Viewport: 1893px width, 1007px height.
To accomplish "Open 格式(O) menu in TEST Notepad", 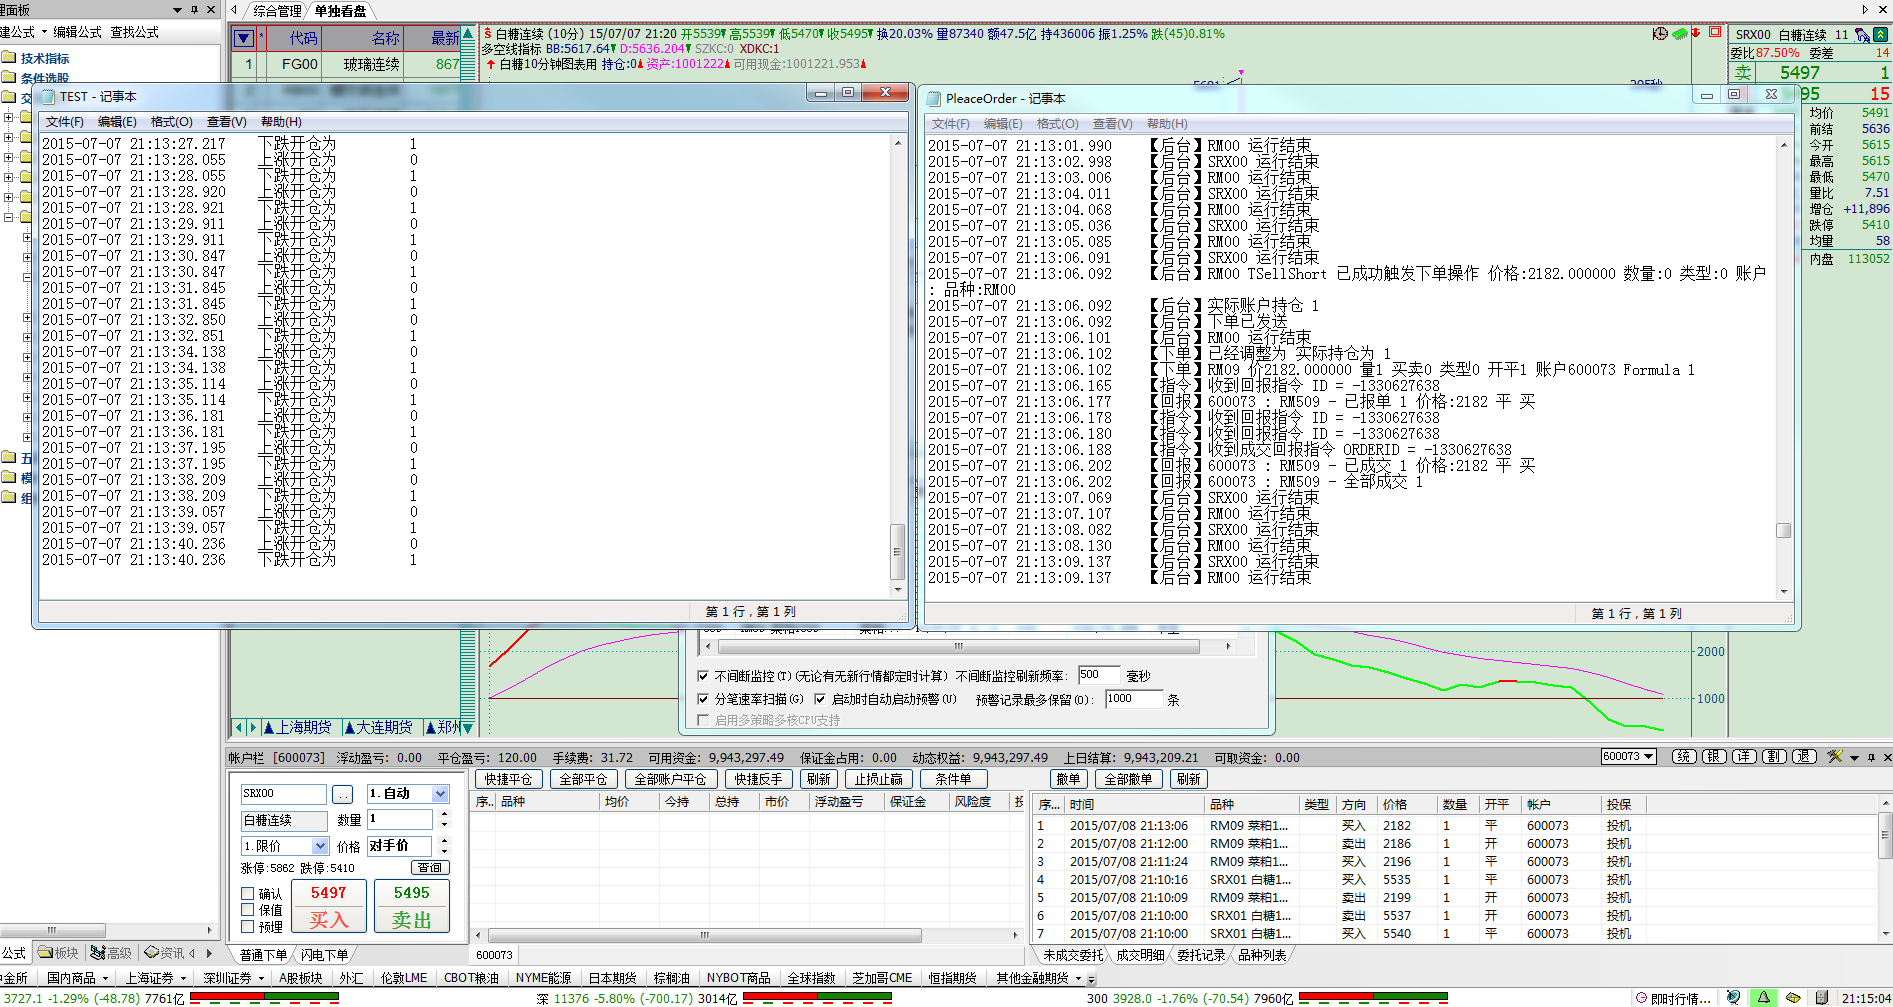I will (x=172, y=122).
